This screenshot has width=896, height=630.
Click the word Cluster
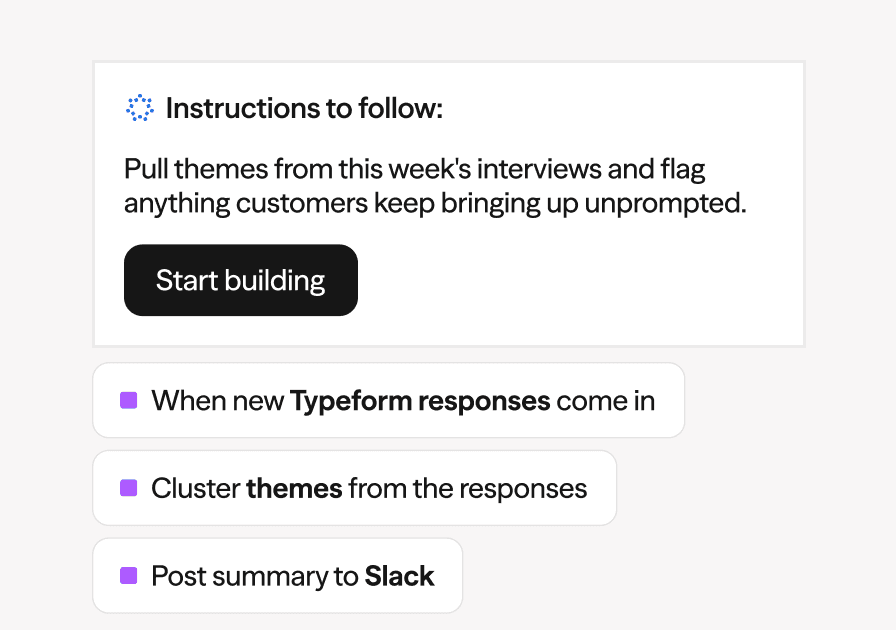click(x=195, y=489)
